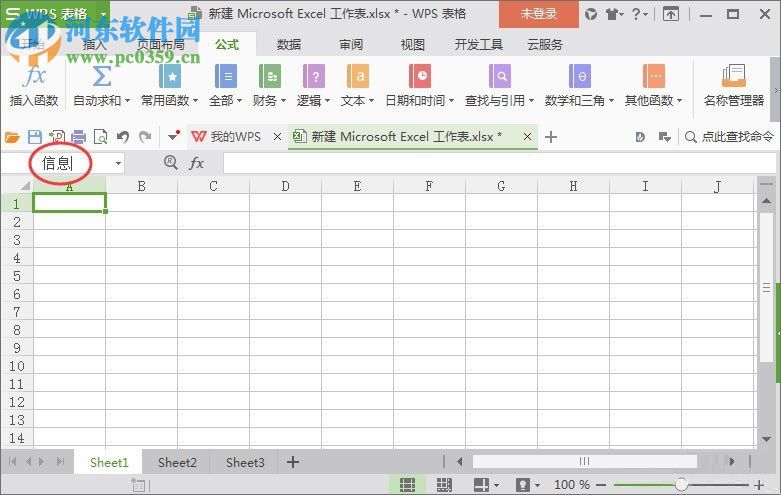
Task: Open the Formulas (公式) ribbon tab
Action: 227,45
